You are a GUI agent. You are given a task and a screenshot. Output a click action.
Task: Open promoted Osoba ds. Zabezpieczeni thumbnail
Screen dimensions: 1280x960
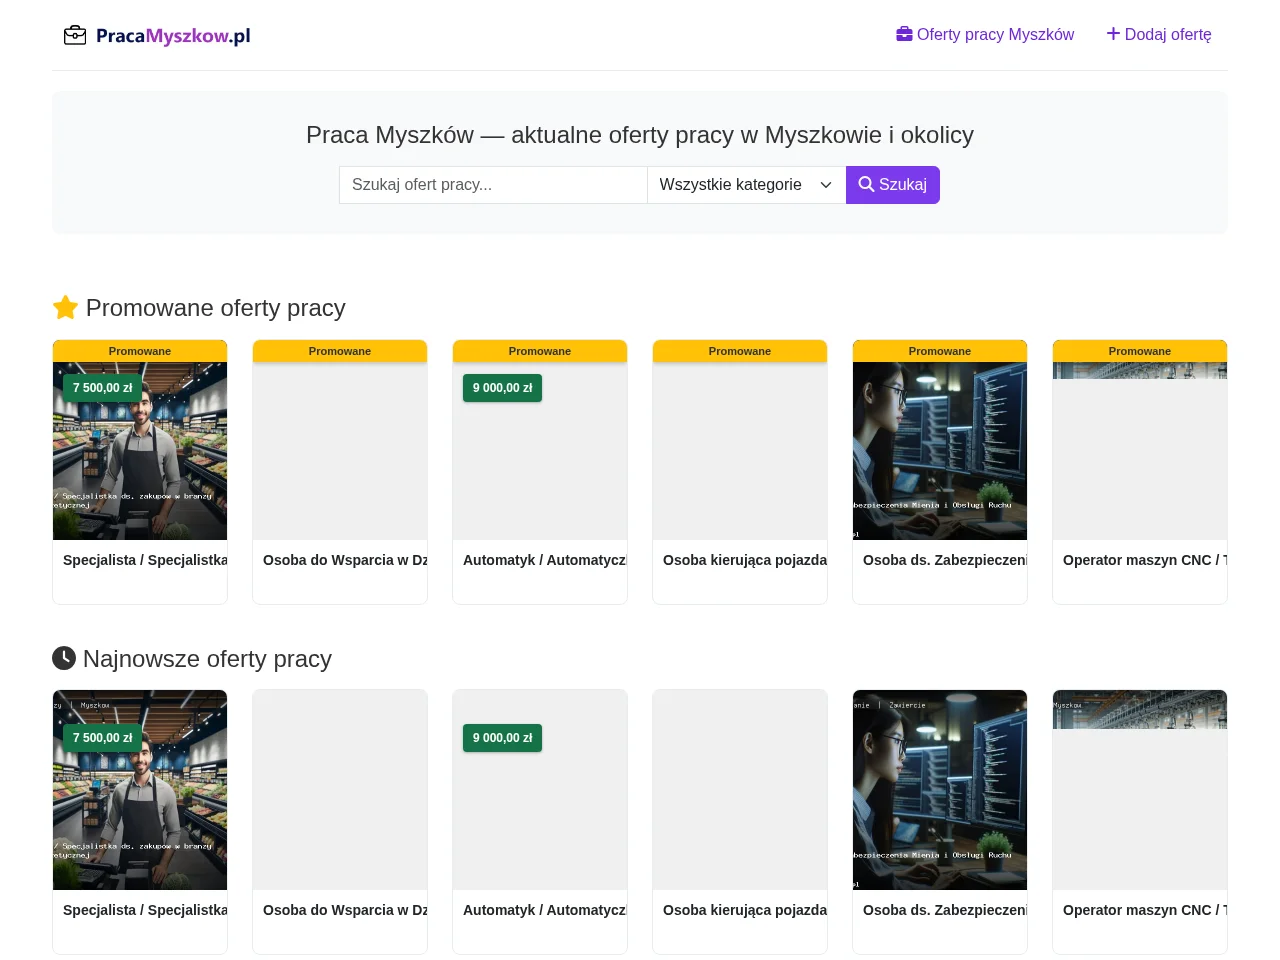pos(940,451)
